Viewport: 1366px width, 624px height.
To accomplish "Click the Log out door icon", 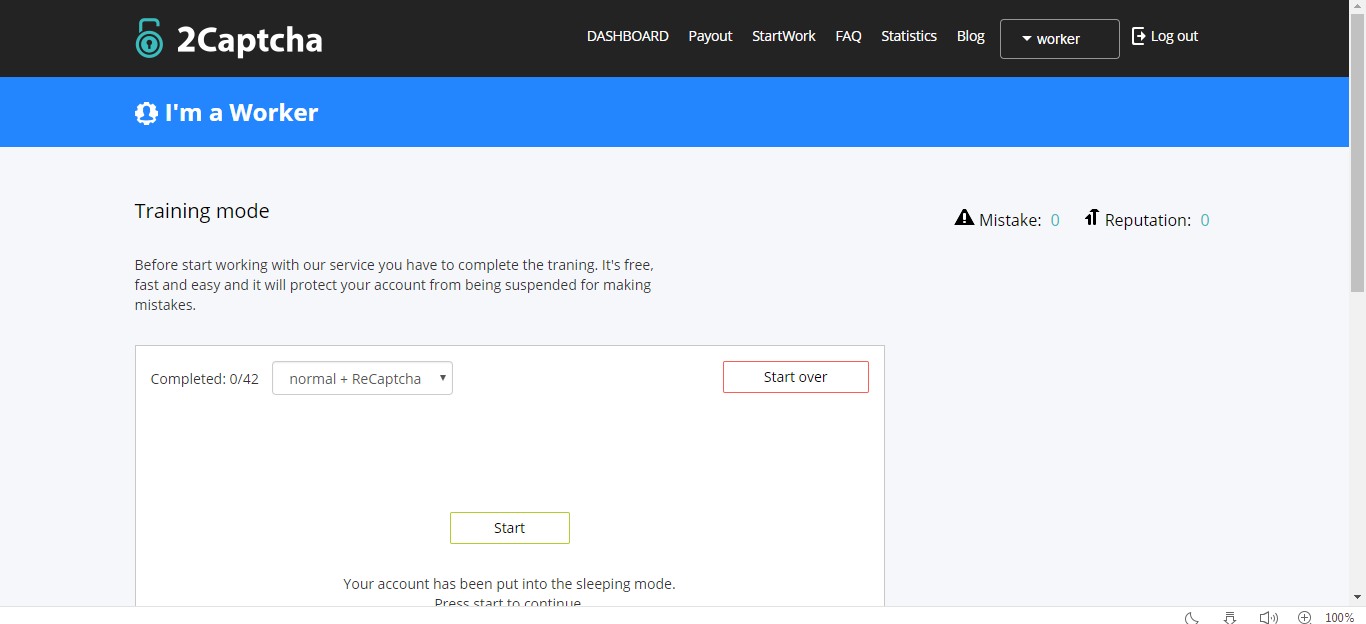I will pos(1138,36).
